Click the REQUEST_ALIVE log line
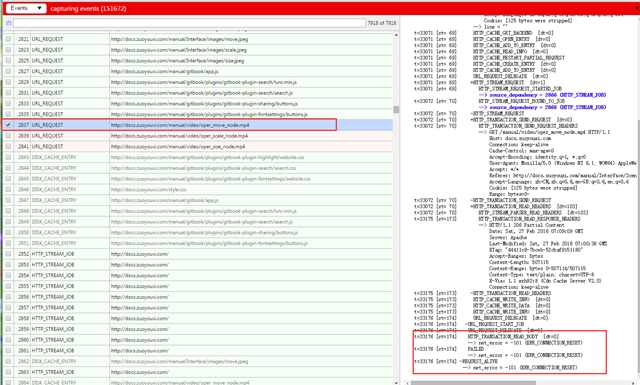This screenshot has height=385, width=640. [478, 361]
